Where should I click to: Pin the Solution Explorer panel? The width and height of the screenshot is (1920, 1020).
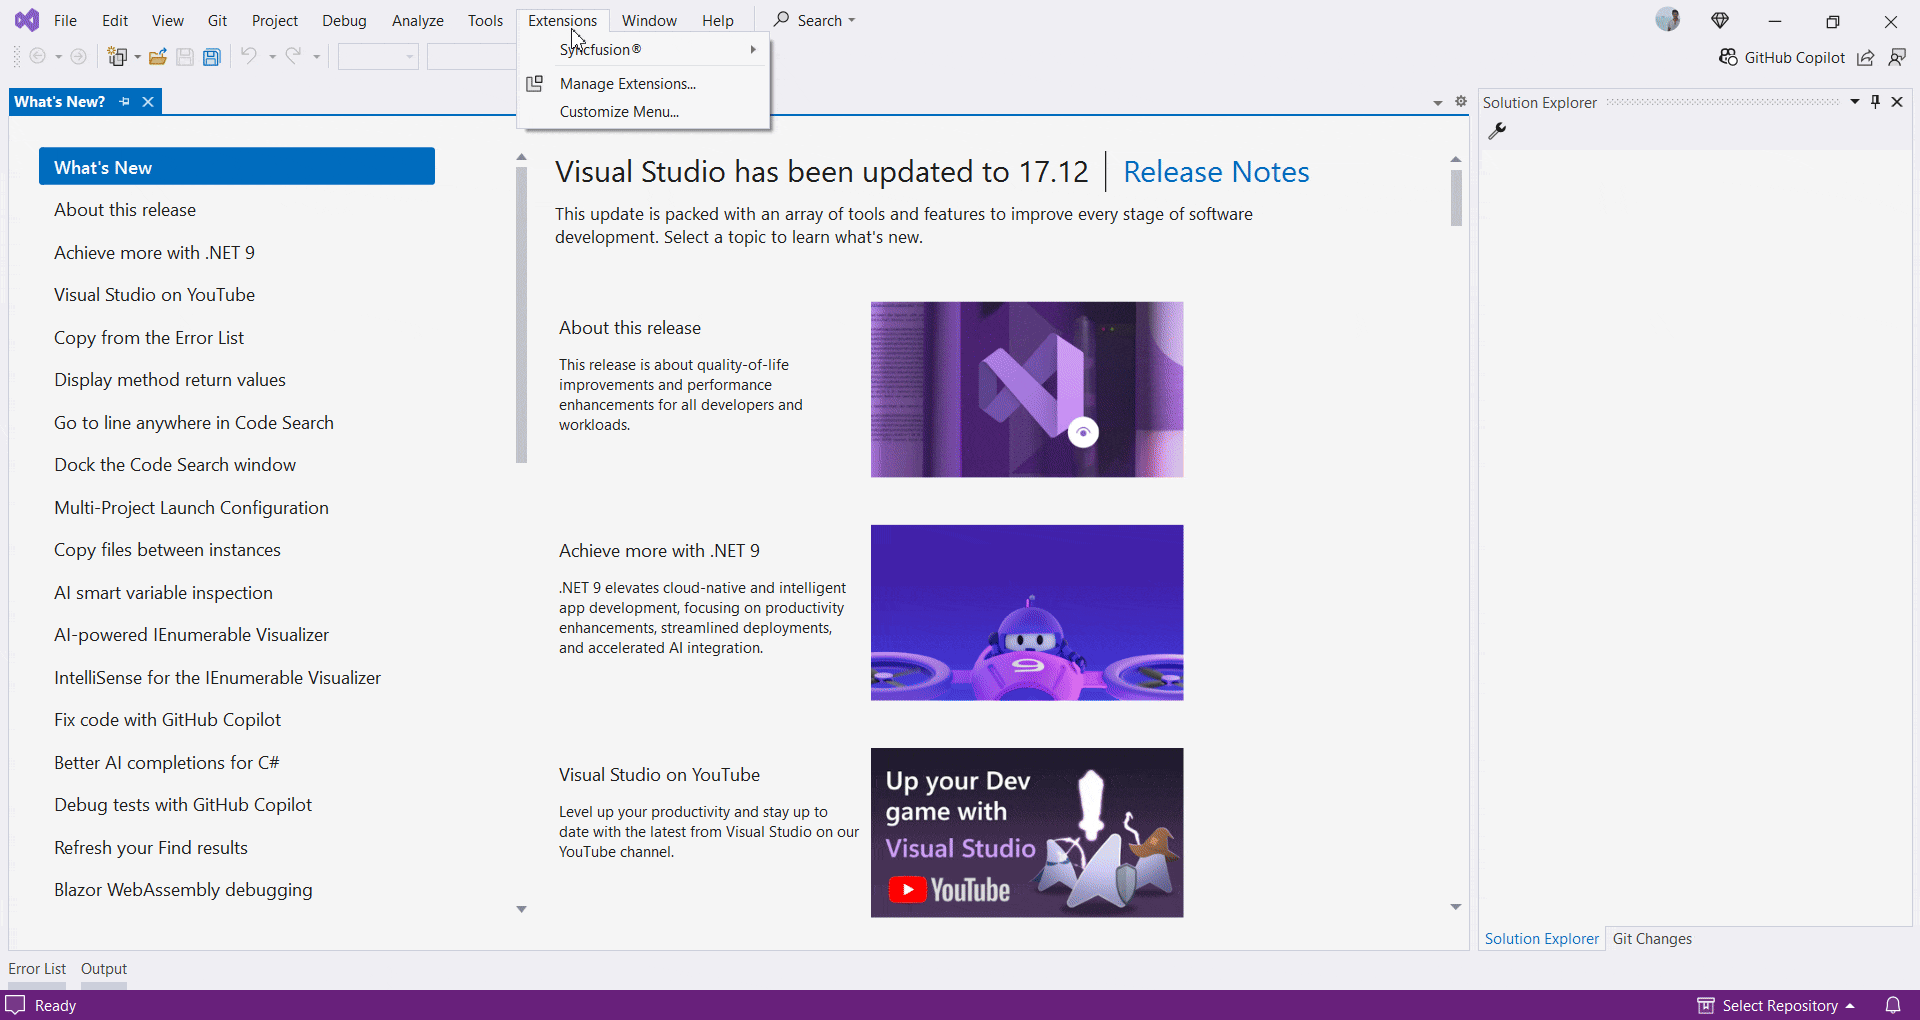point(1876,102)
